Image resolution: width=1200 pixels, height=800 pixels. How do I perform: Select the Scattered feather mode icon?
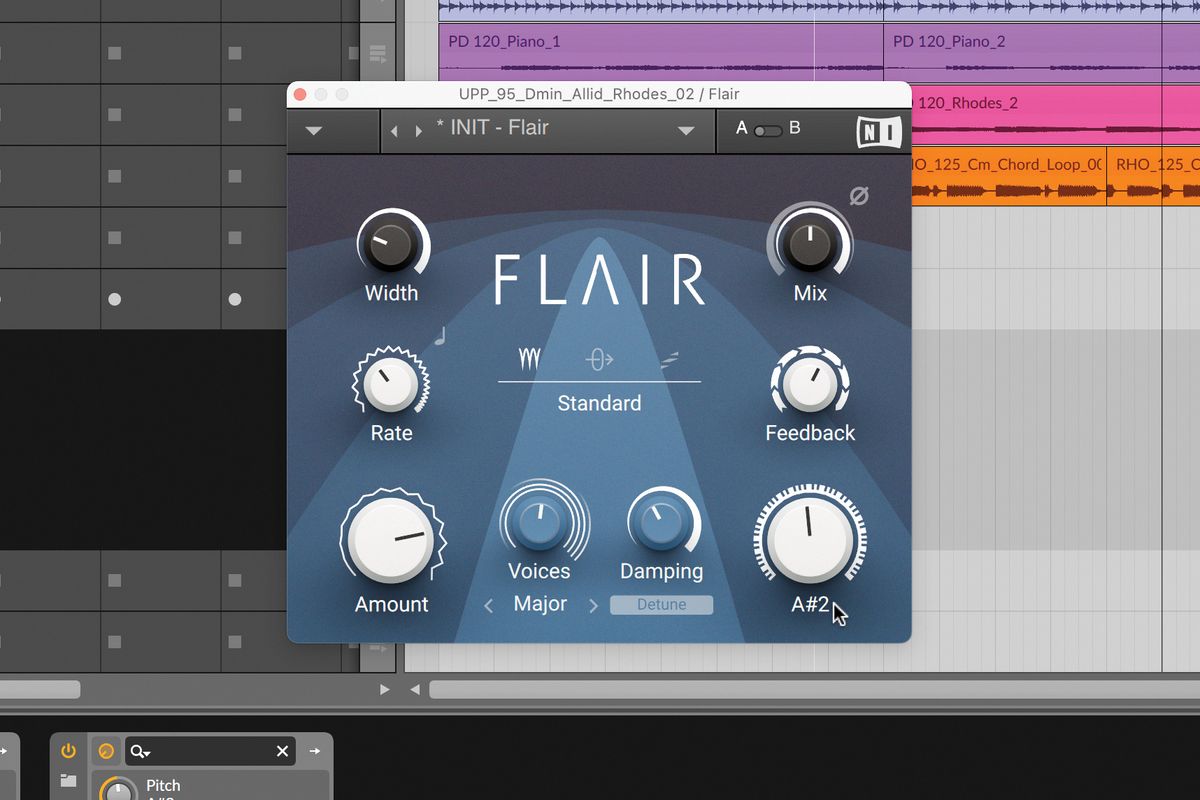(668, 358)
